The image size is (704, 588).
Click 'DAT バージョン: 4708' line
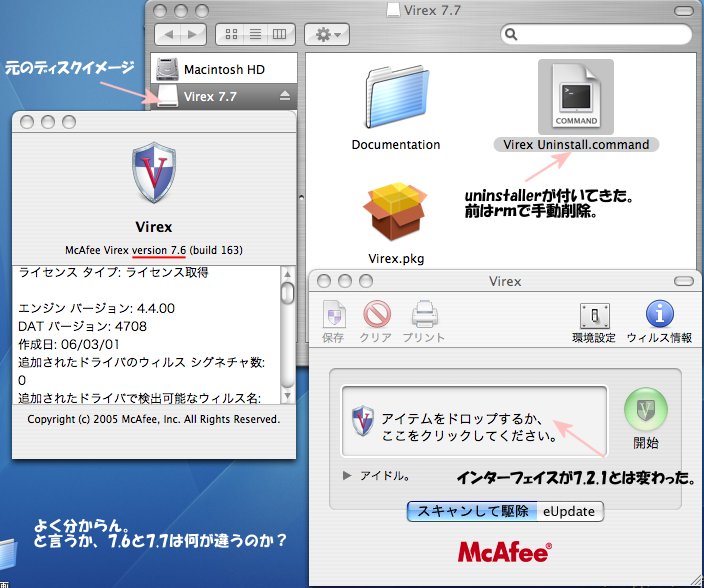82,326
